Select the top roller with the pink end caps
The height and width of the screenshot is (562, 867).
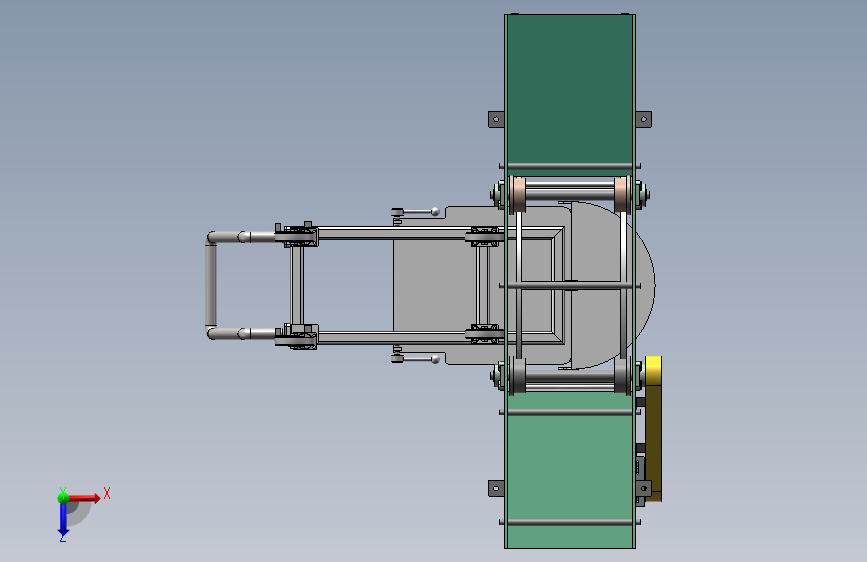tap(570, 194)
